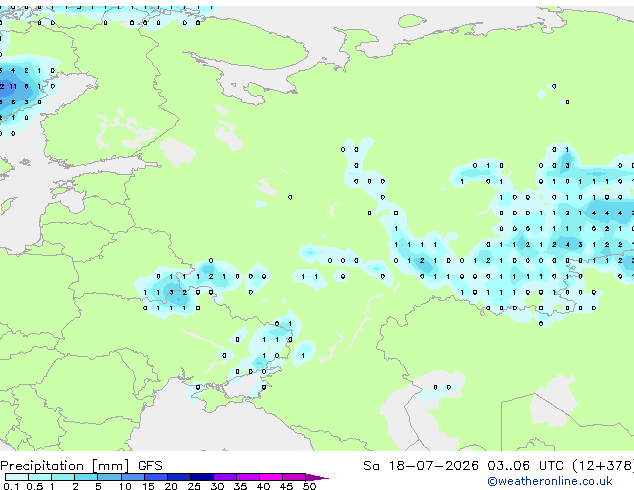Click the '10' legend scale label
Viewport: 634px width, 490px height.
tap(125, 486)
